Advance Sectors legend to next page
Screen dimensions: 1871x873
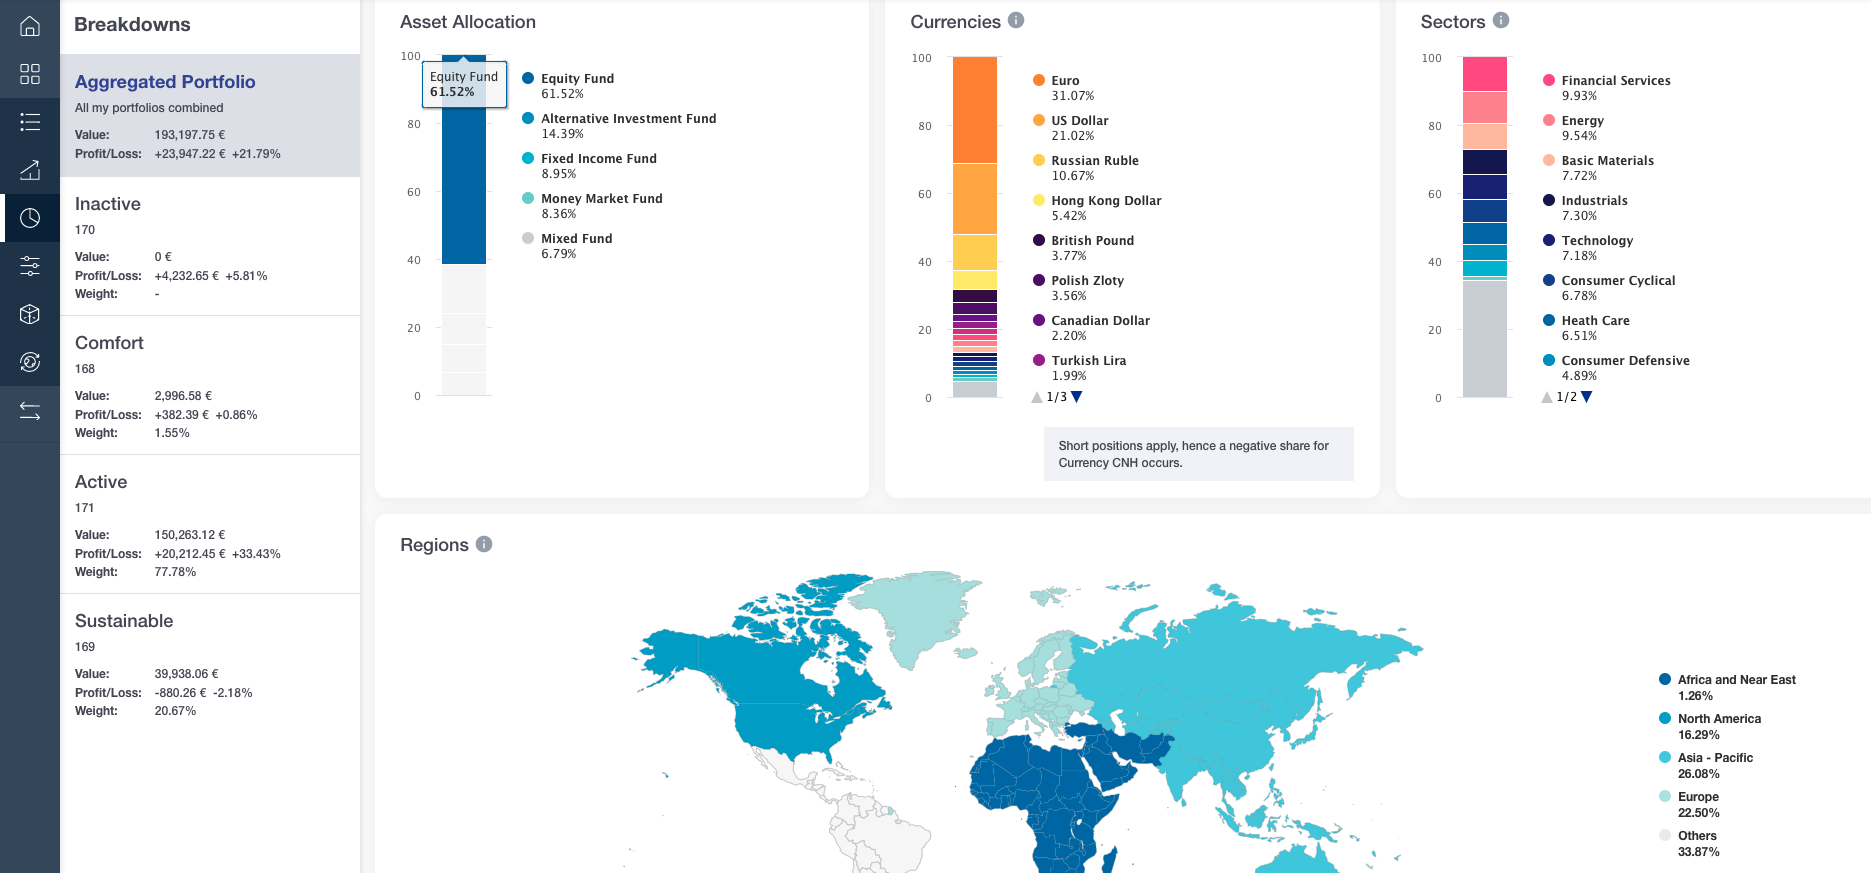1587,397
